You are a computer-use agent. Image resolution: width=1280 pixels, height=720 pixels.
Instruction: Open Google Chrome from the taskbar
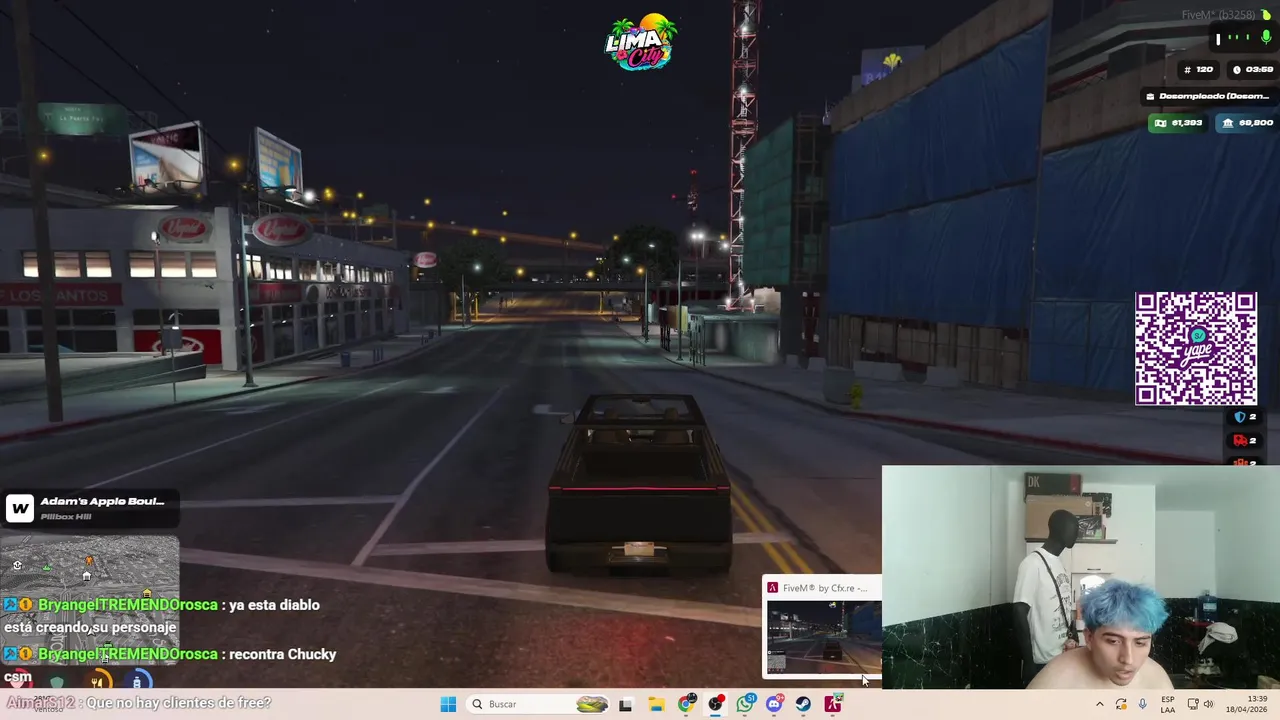(x=686, y=704)
